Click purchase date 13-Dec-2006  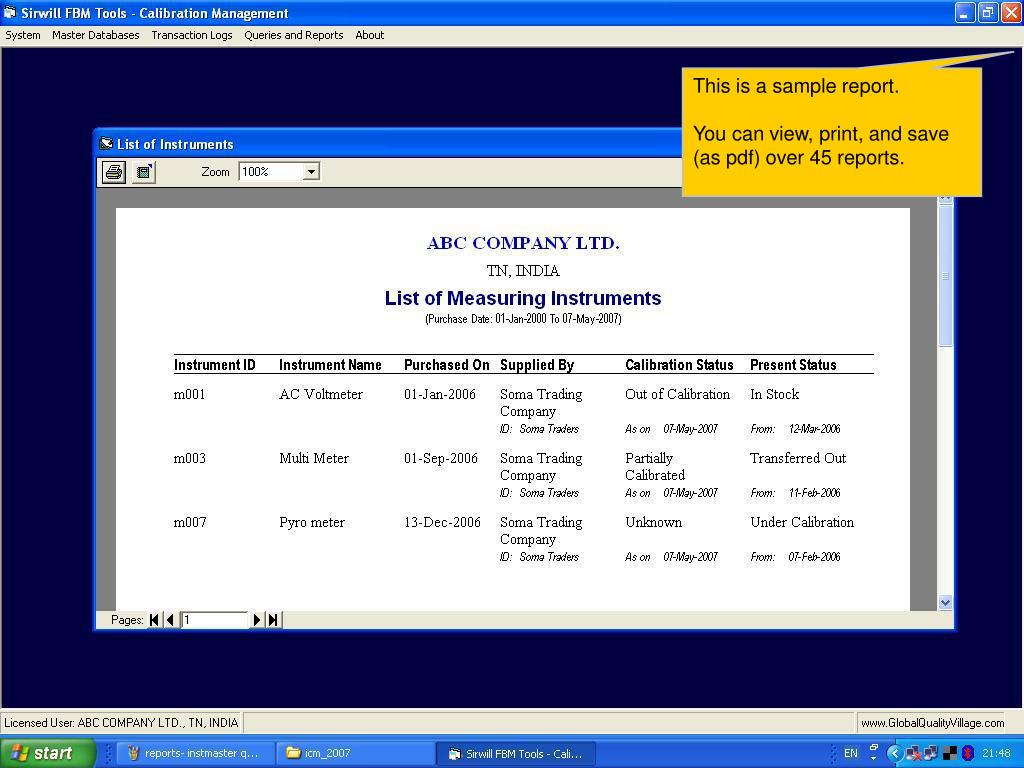pos(442,522)
